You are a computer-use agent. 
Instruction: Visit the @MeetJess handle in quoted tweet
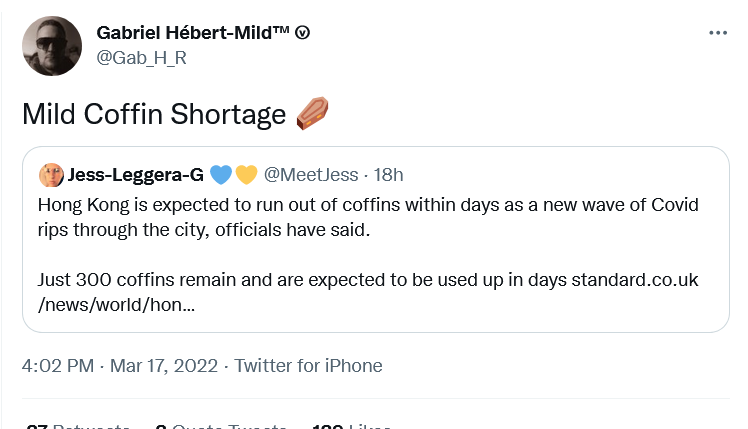[x=311, y=175]
